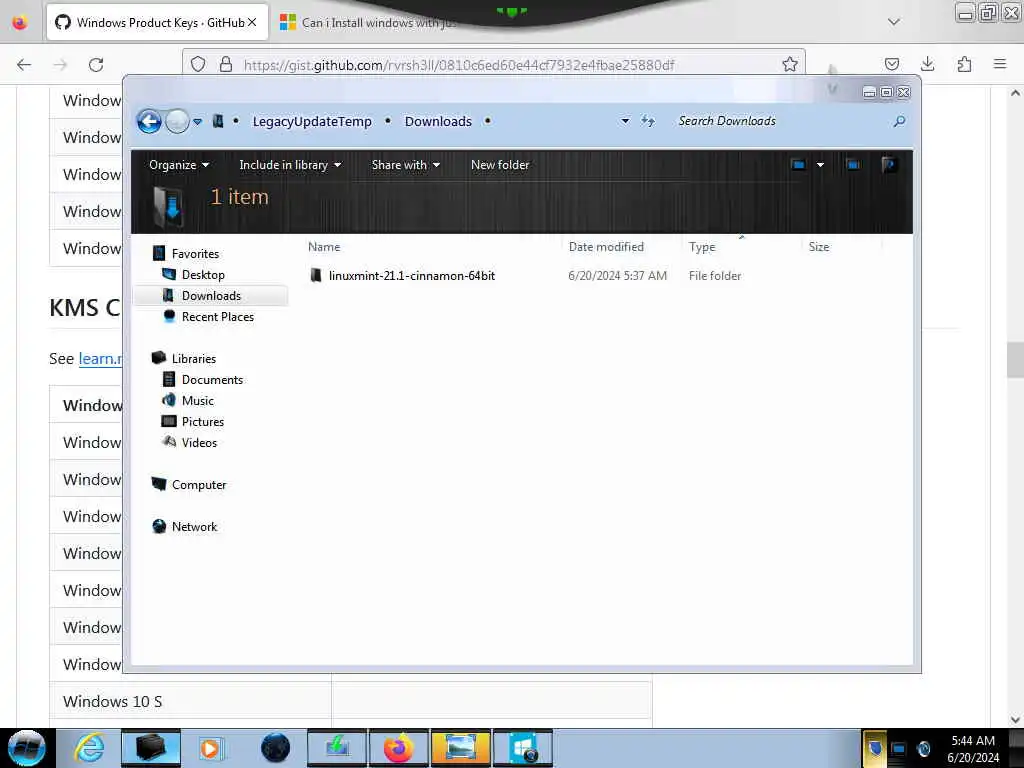Click the Windows Explorer taskbar button
Screen dimensions: 1024x768
click(151, 748)
